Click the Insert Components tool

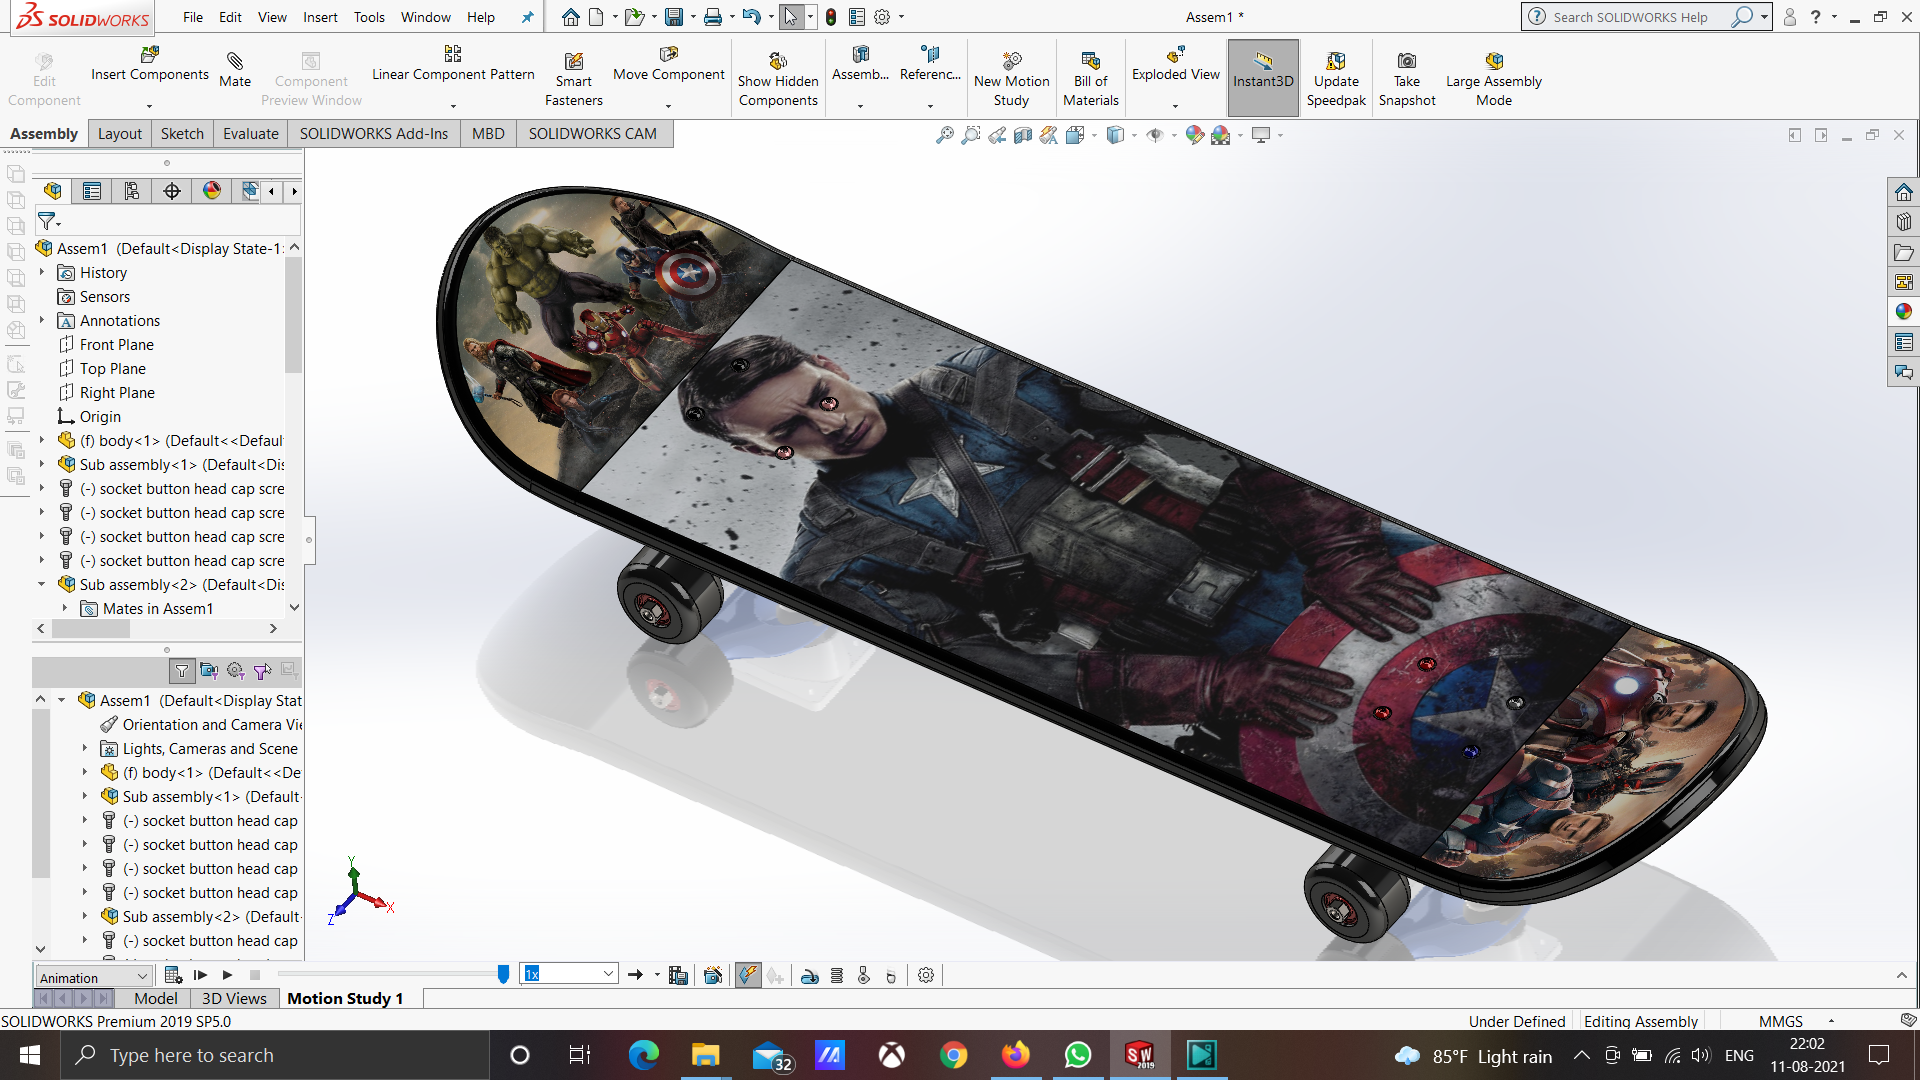coord(149,64)
